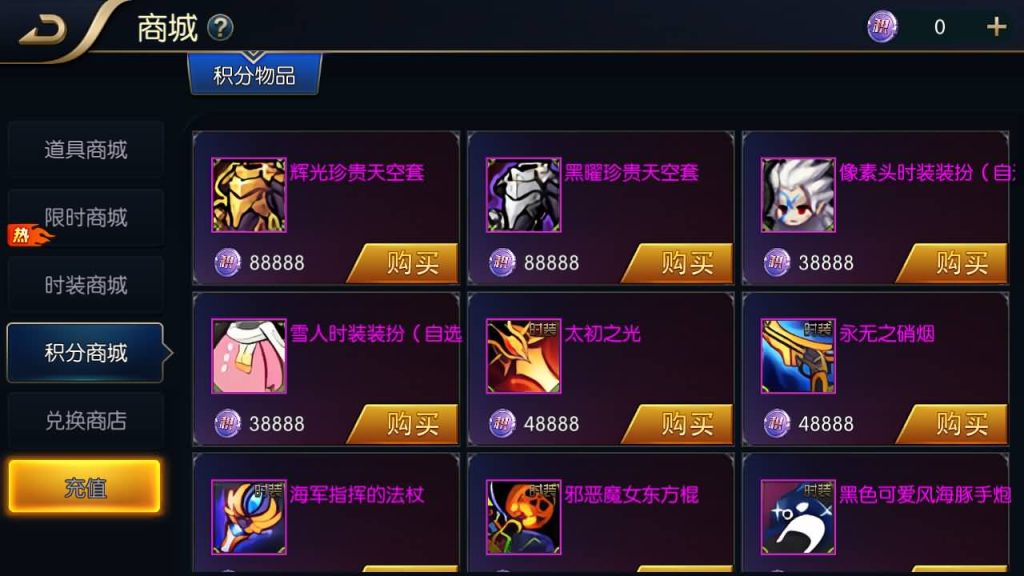Click the points coin icon in top bar
Screen dimensions: 1024x576
click(x=882, y=27)
